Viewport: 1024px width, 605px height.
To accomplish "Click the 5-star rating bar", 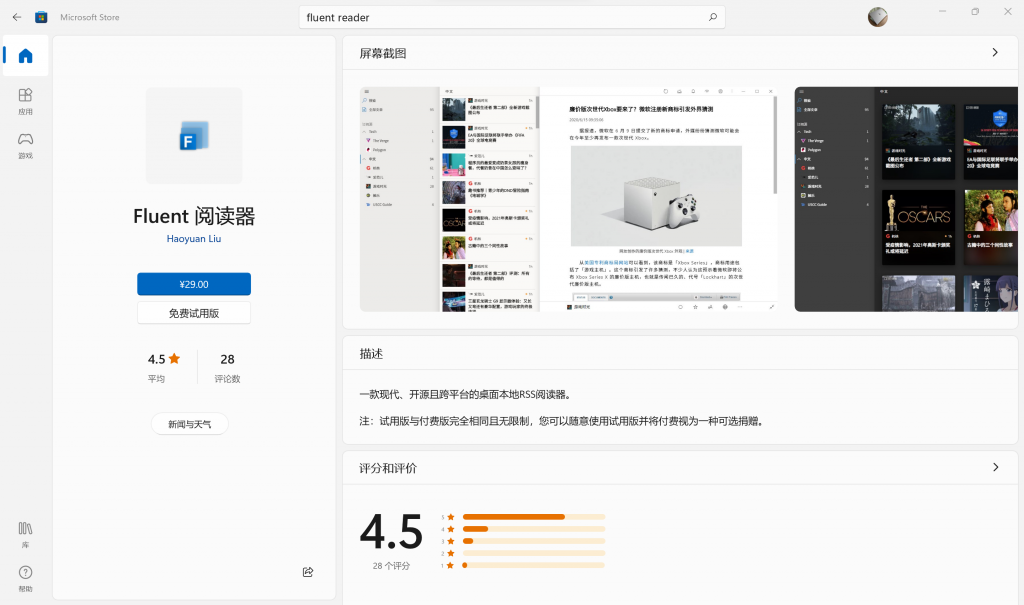I will tap(534, 517).
